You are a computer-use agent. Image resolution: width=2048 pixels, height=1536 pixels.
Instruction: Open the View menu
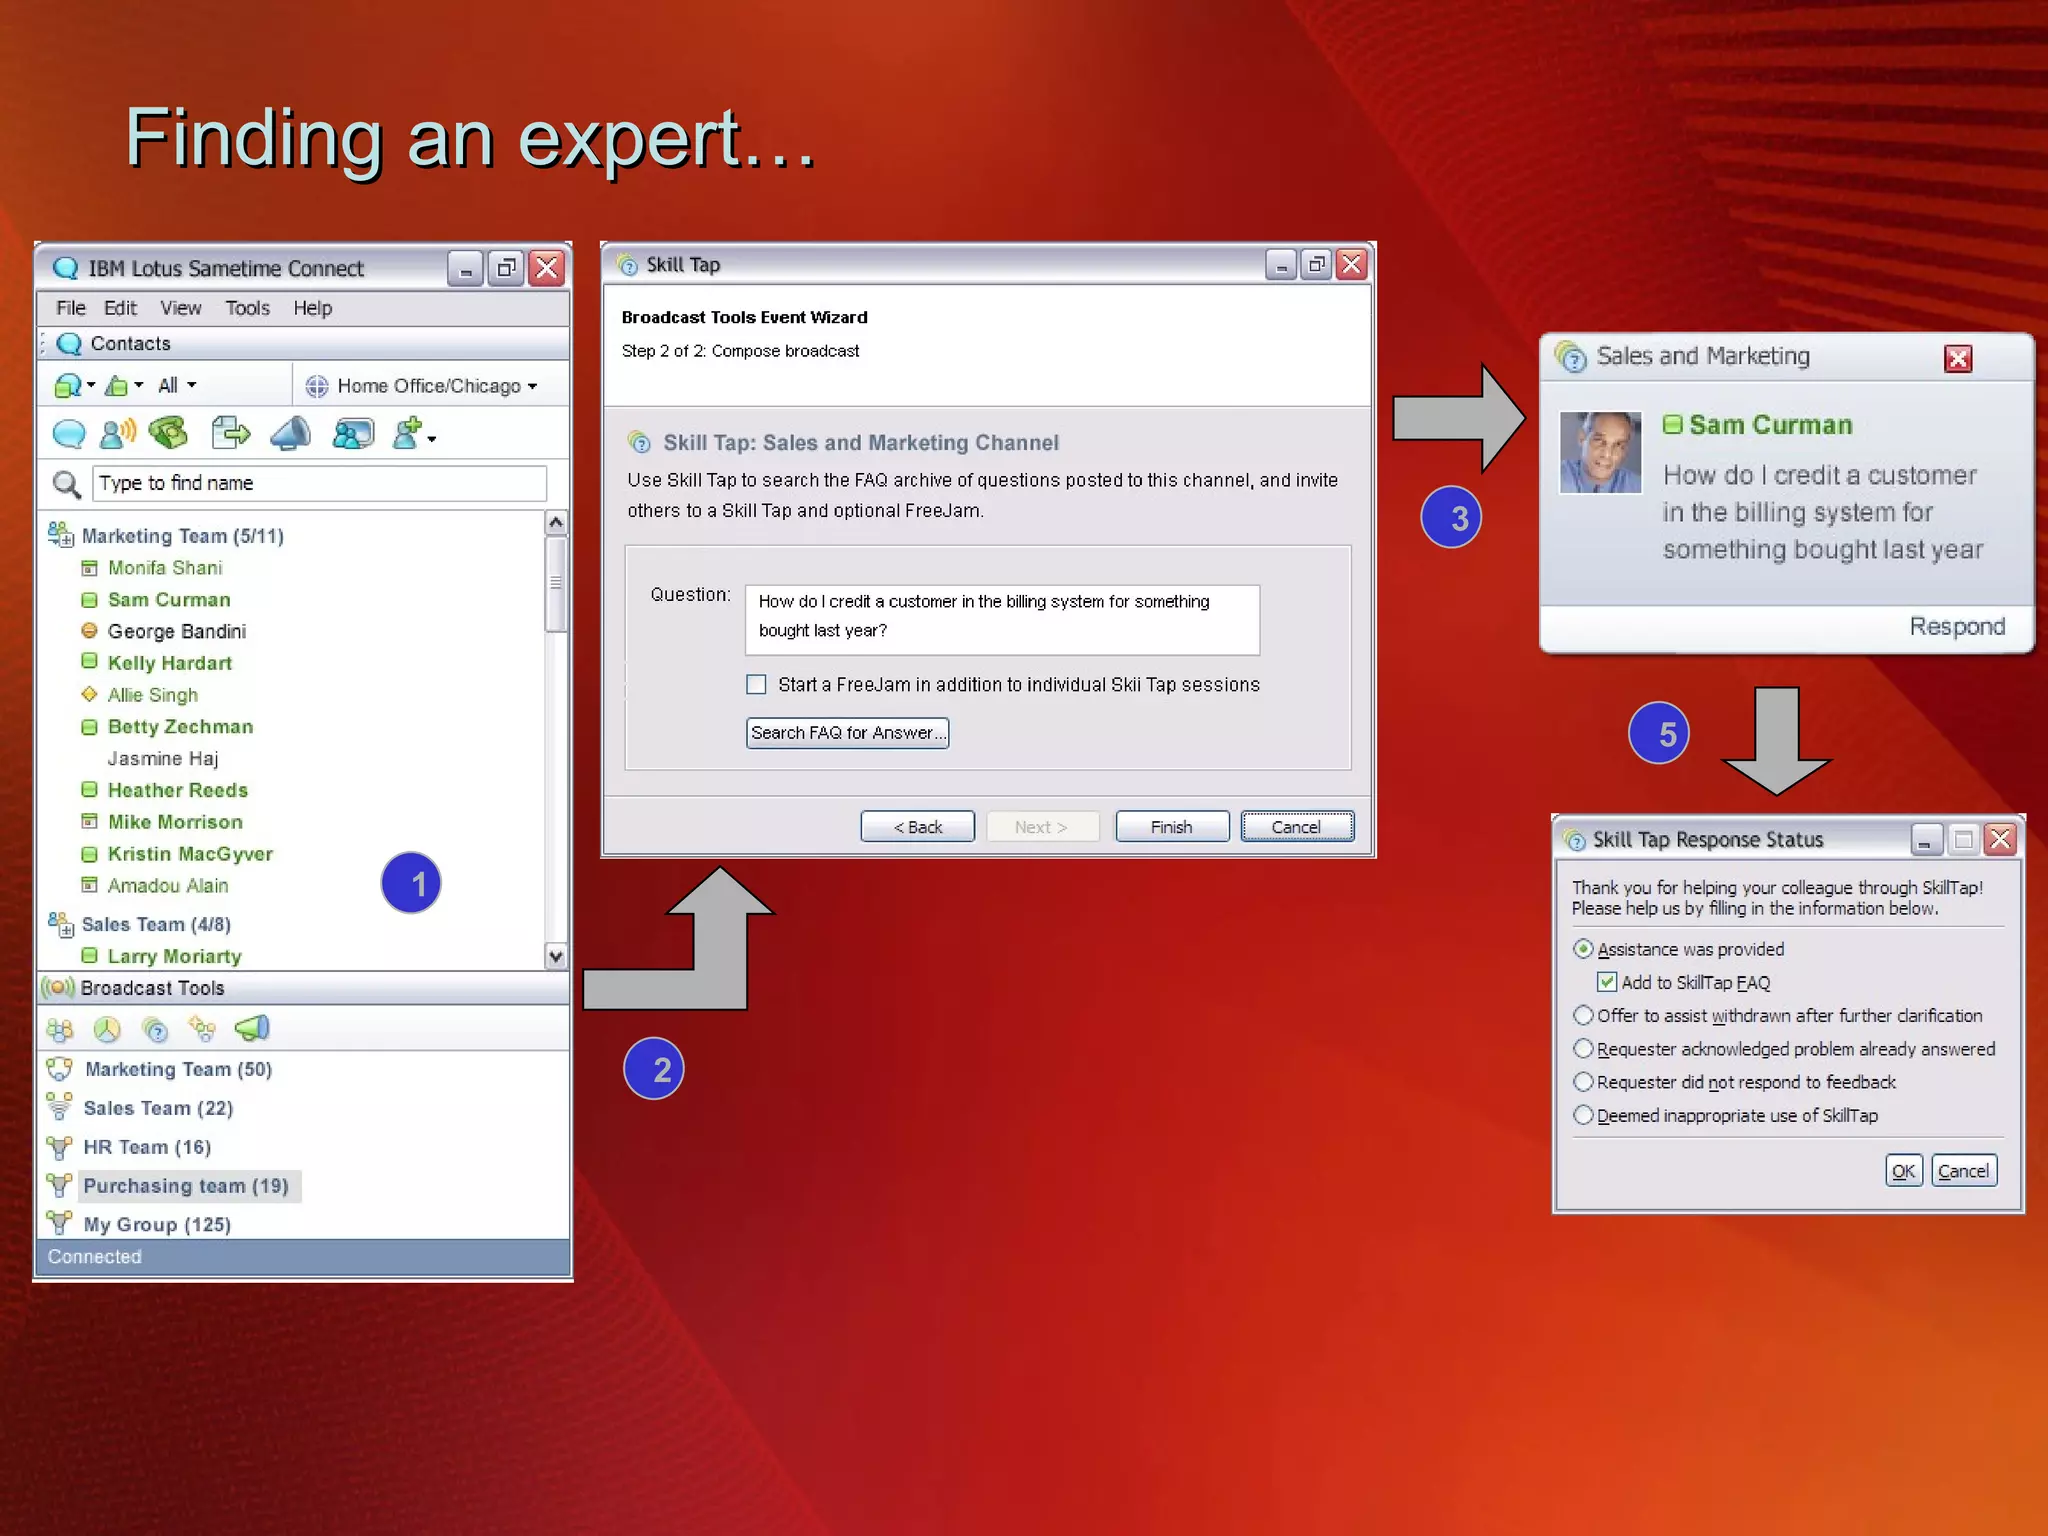[x=180, y=308]
